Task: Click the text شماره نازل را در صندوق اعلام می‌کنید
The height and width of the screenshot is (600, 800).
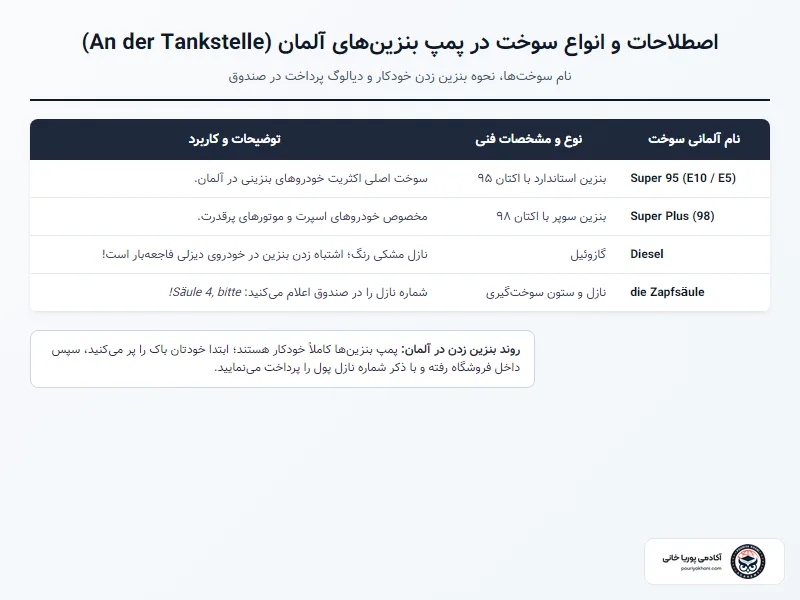Action: [336, 292]
